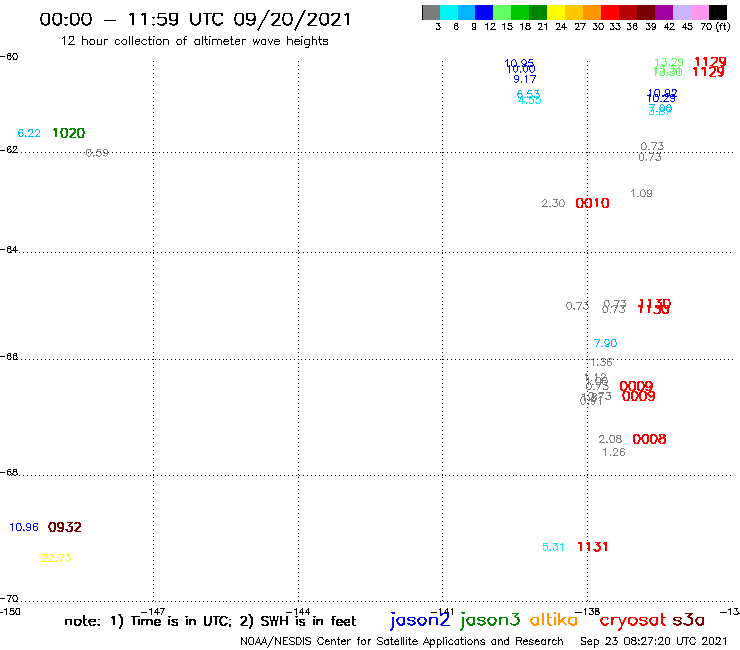Select the green time label '1020'

point(68,133)
